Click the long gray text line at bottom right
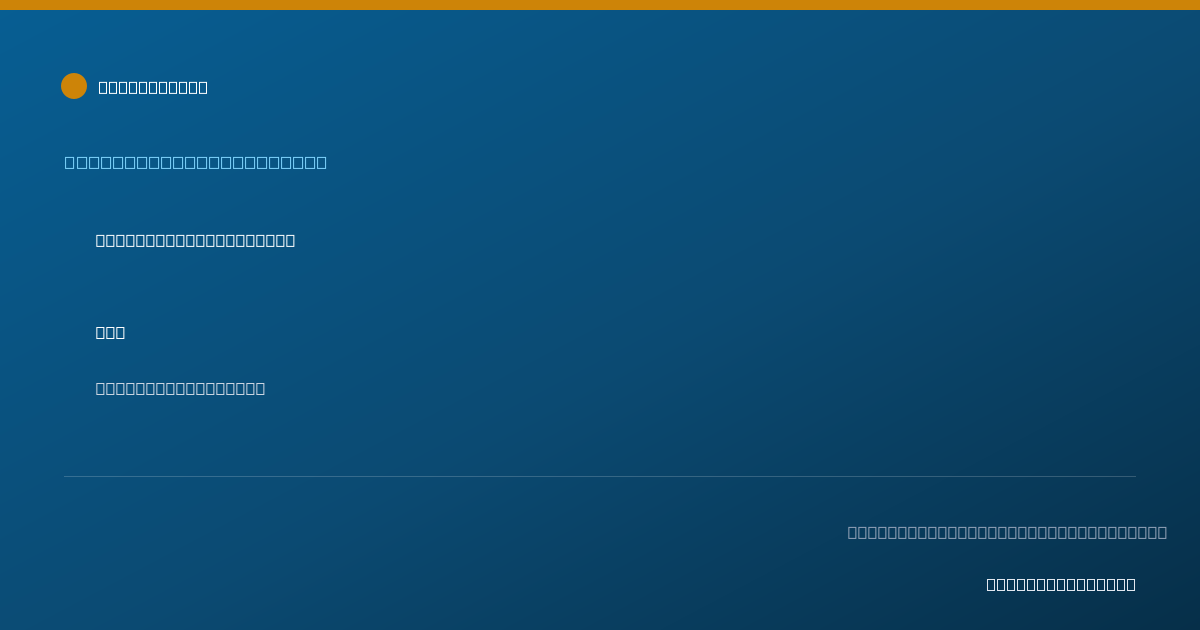This screenshot has width=1200, height=630. point(1007,532)
